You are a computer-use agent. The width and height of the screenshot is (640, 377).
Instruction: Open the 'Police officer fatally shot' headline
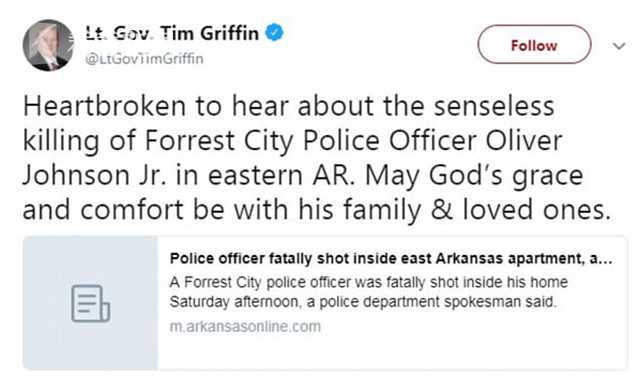[391, 258]
